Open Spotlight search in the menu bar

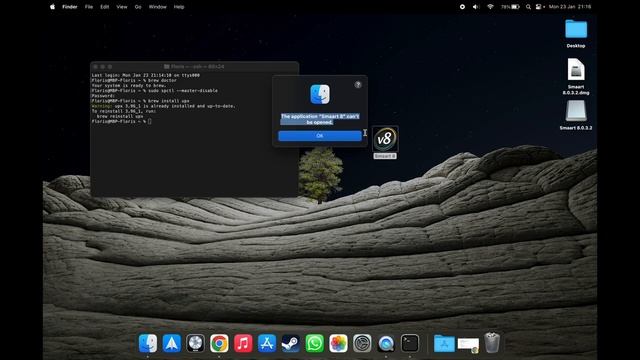click(x=528, y=7)
